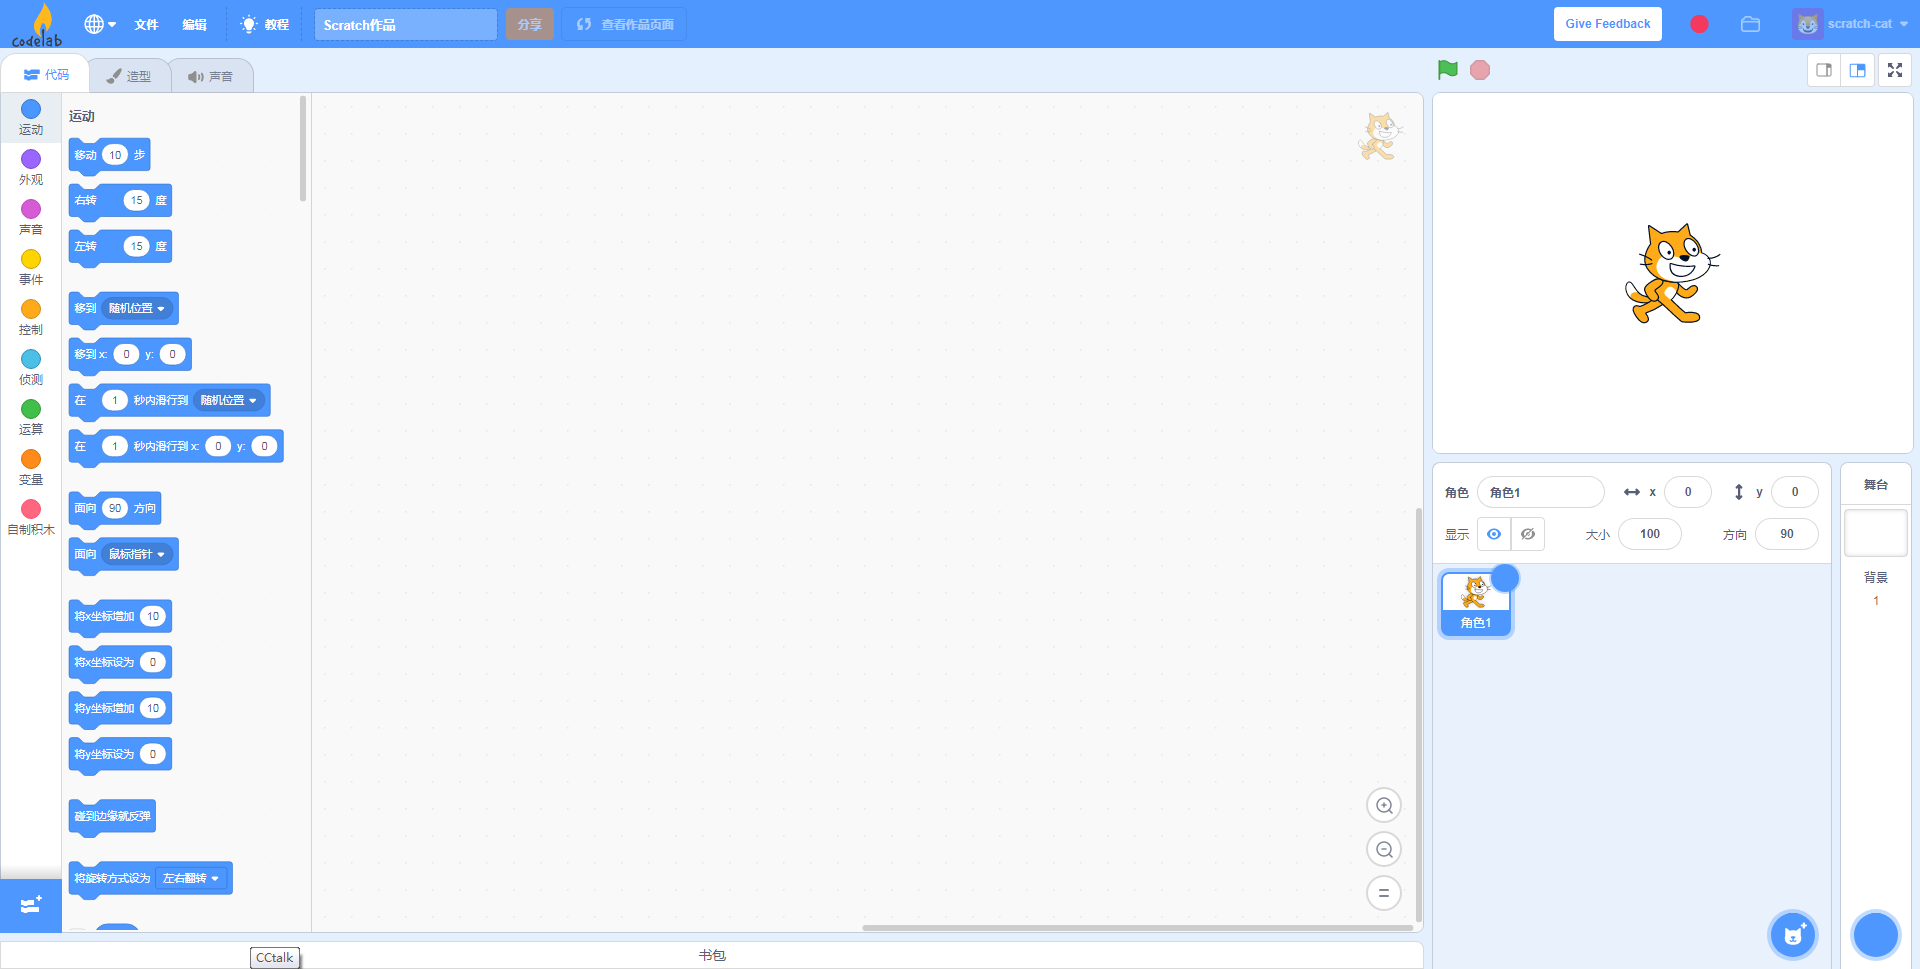Show the sprite with eye icon
Image resolution: width=1920 pixels, height=969 pixels.
click(1494, 534)
